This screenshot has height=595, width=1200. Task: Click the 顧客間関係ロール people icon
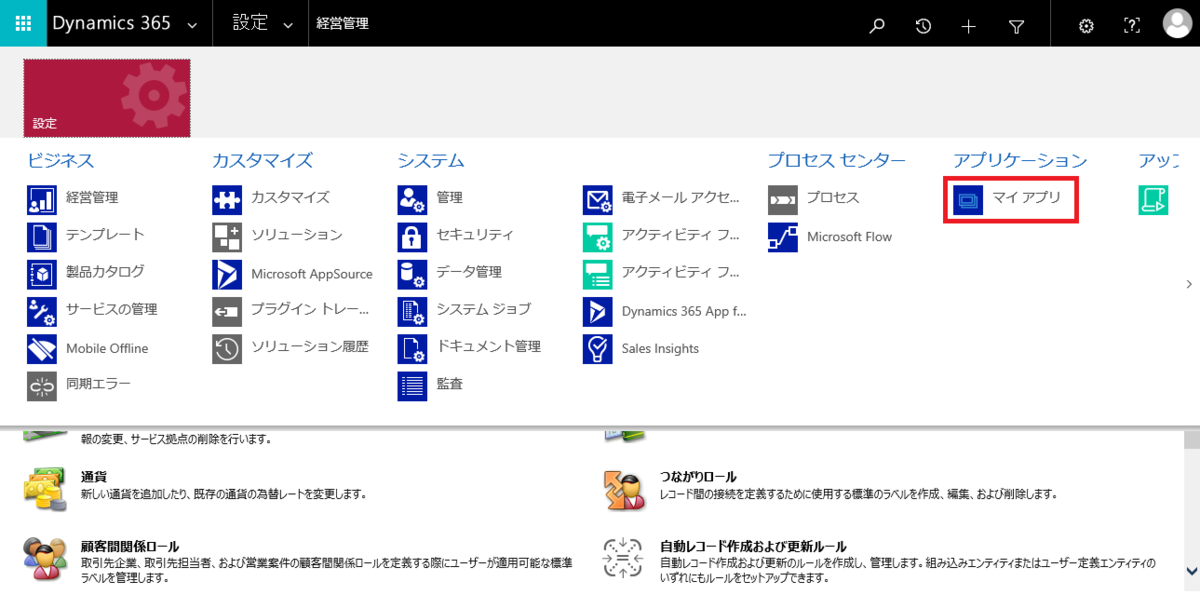45,558
